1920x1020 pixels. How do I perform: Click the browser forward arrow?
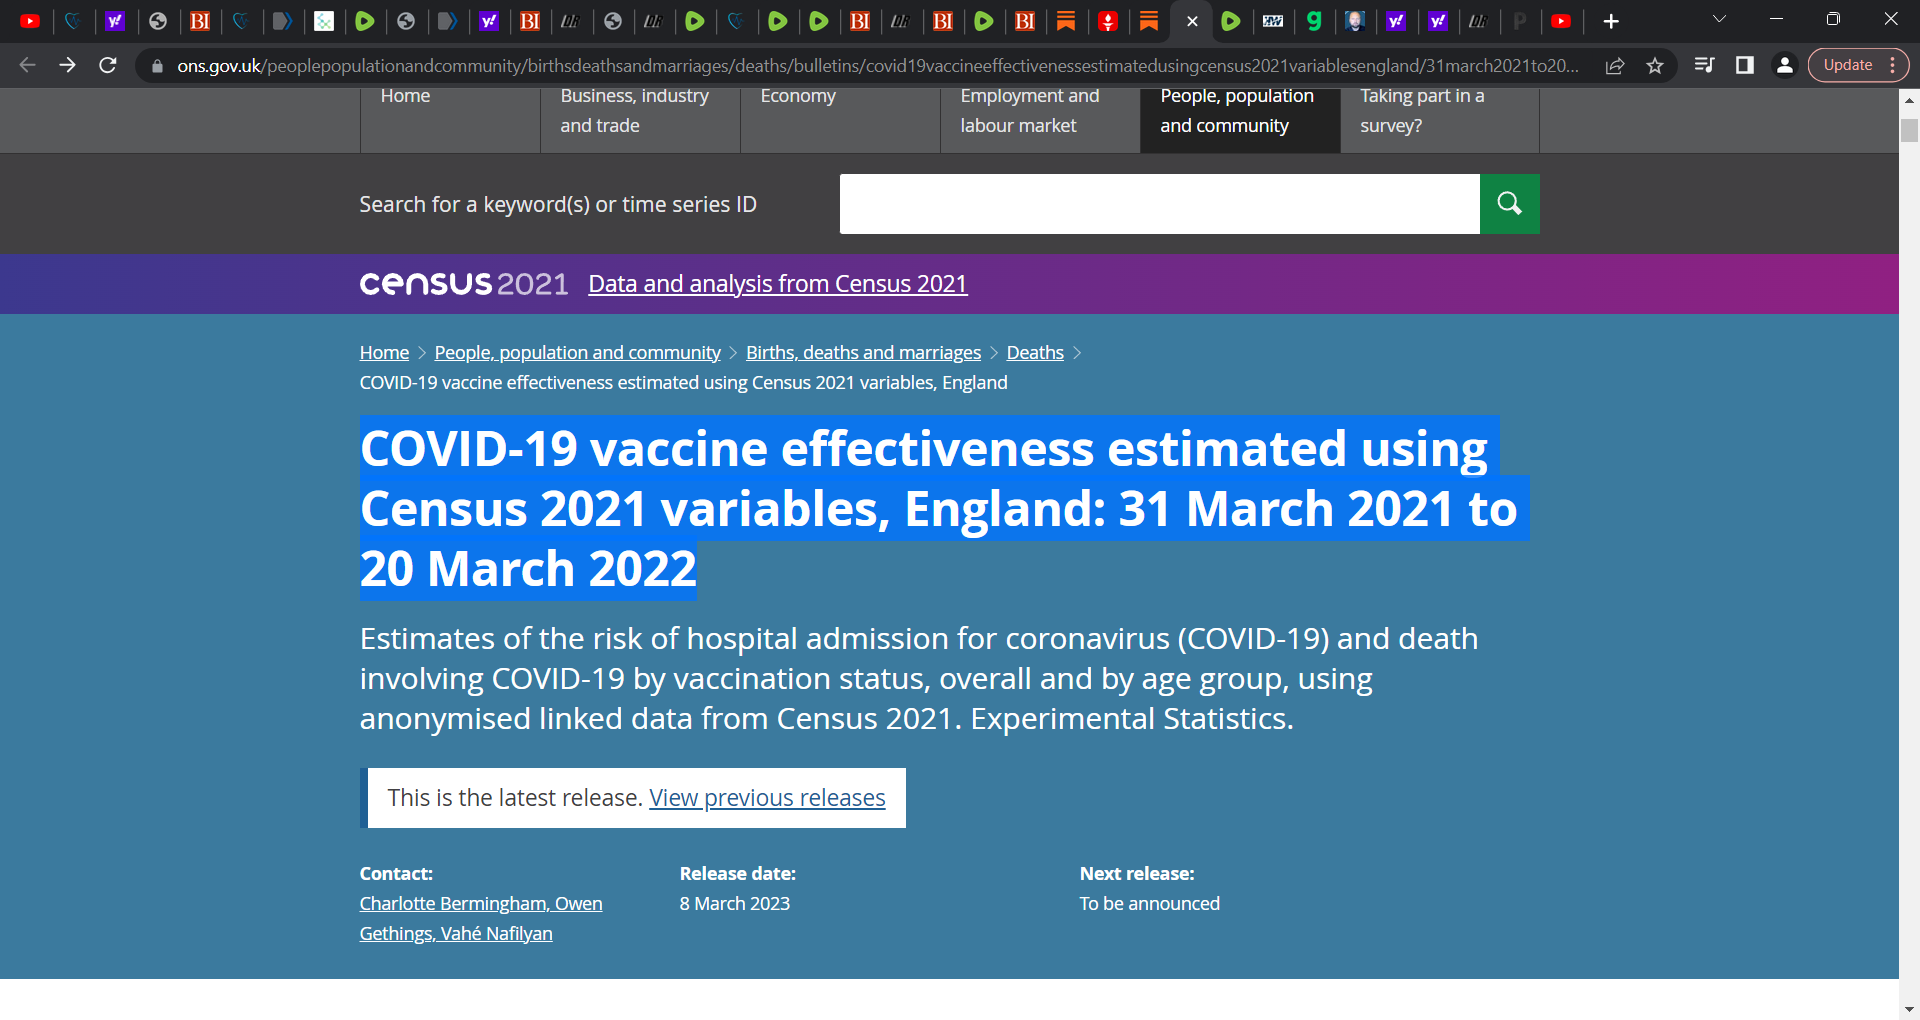(x=67, y=65)
